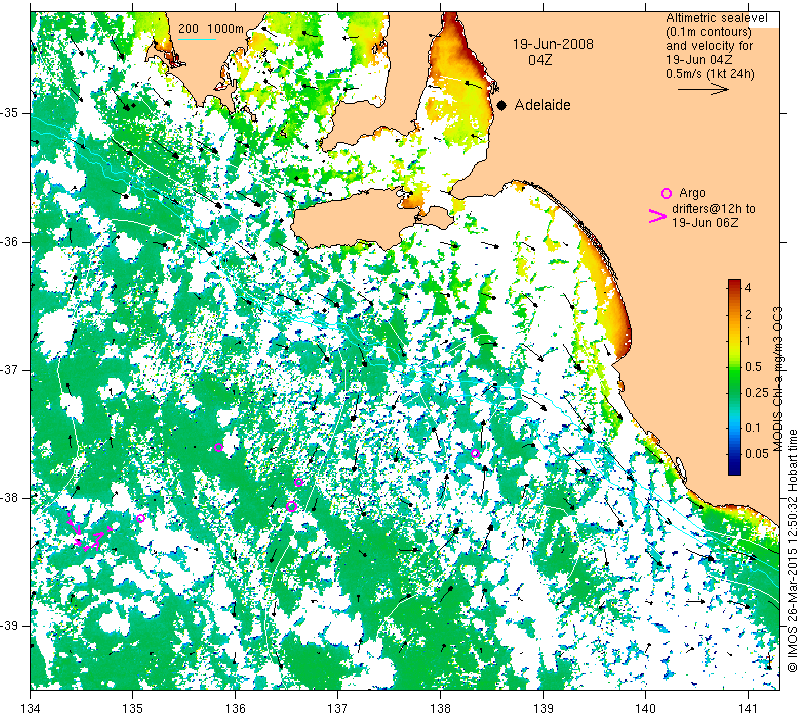This screenshot has width=800, height=720.
Task: Click the black Adelaide city marker dot
Action: point(502,105)
